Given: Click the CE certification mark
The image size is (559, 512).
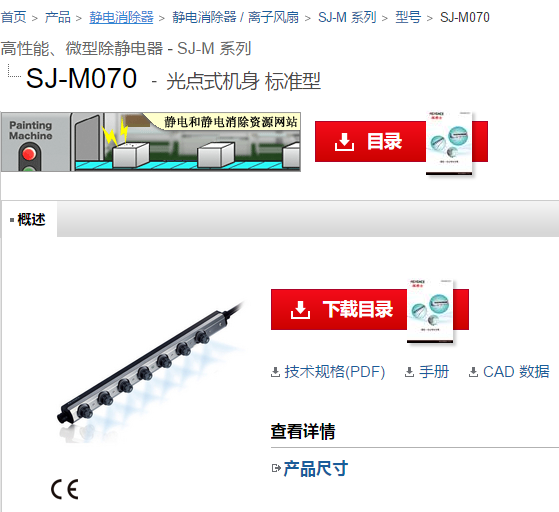Looking at the screenshot, I should 65,489.
